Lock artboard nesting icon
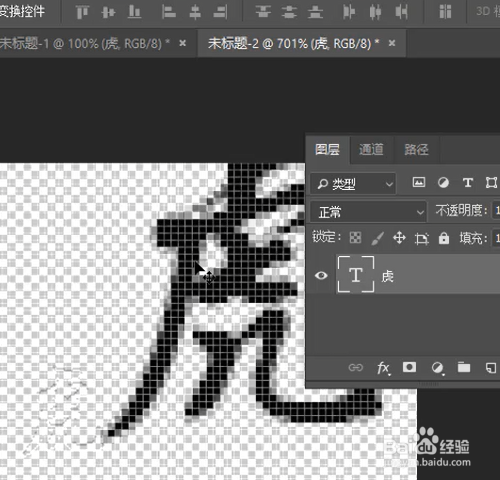 (422, 239)
